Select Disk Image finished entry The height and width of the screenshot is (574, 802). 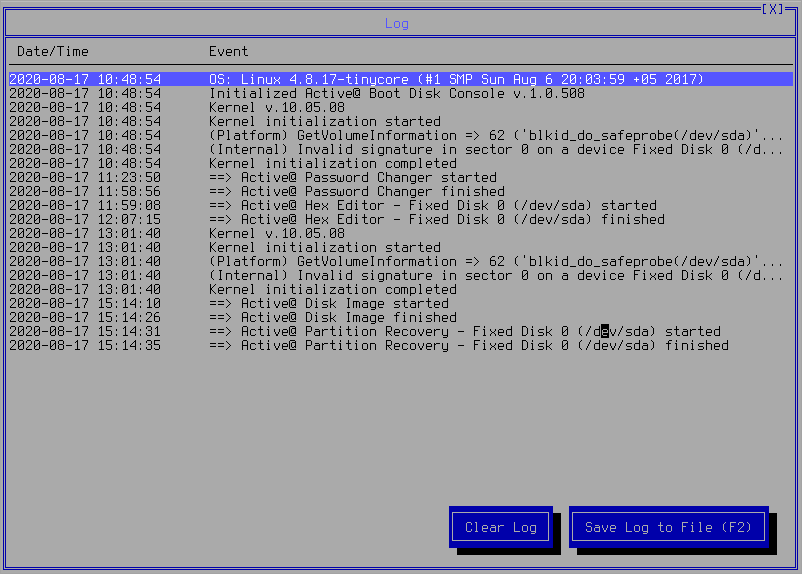pos(401,317)
